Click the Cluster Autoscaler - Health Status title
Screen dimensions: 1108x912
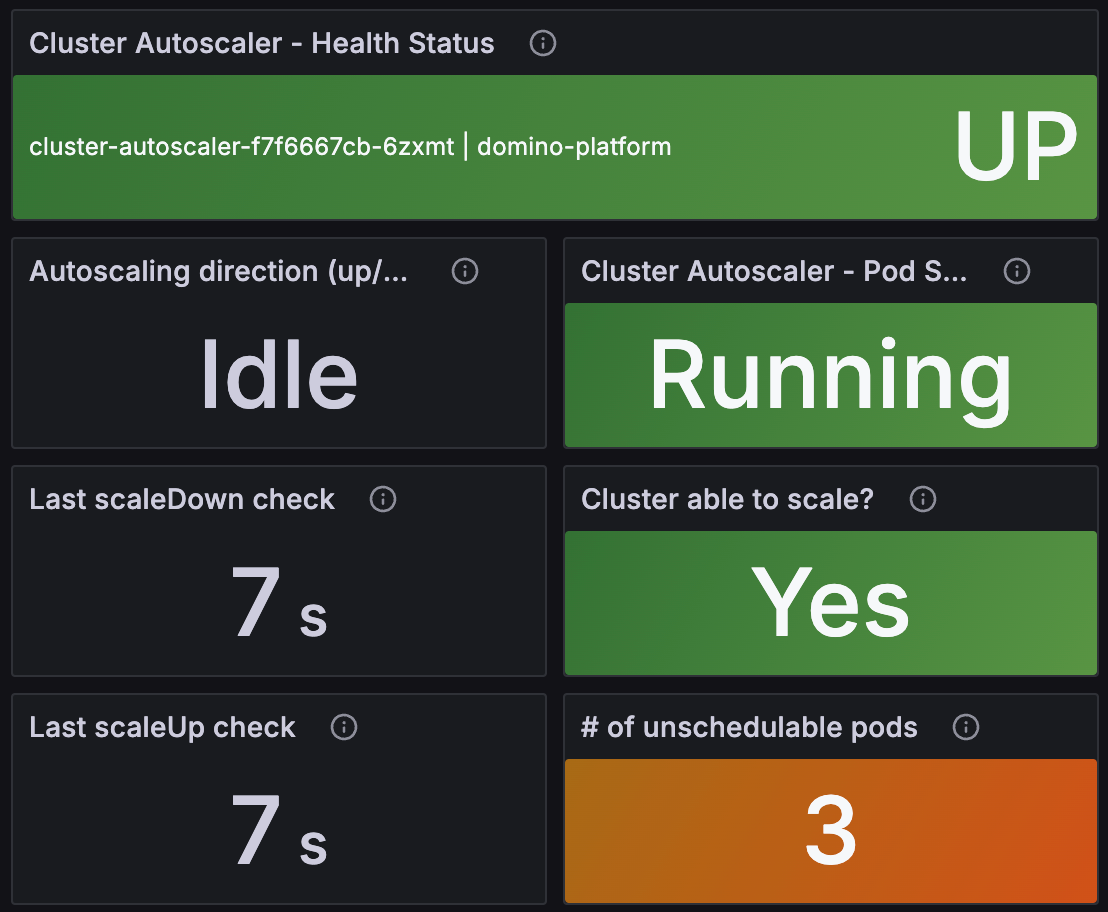tap(261, 43)
